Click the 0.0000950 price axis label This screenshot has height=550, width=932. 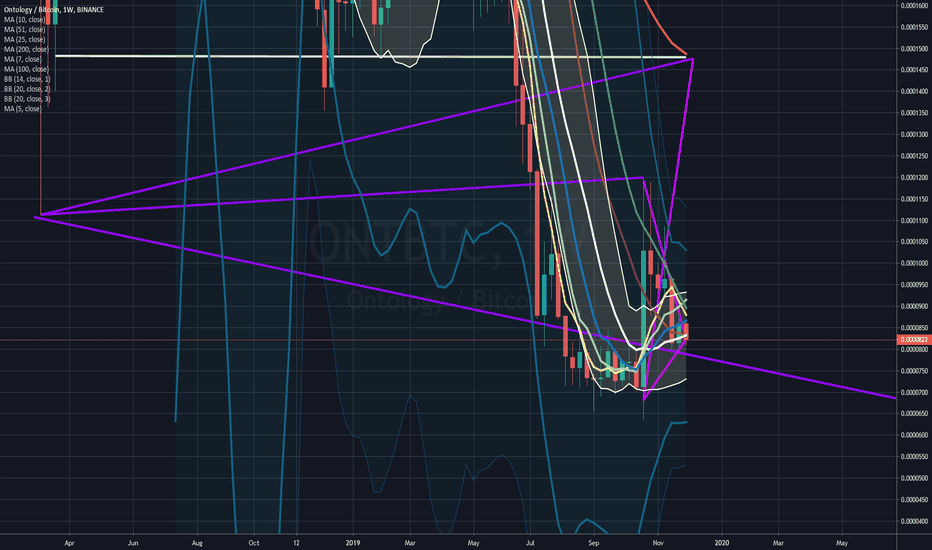tap(914, 285)
